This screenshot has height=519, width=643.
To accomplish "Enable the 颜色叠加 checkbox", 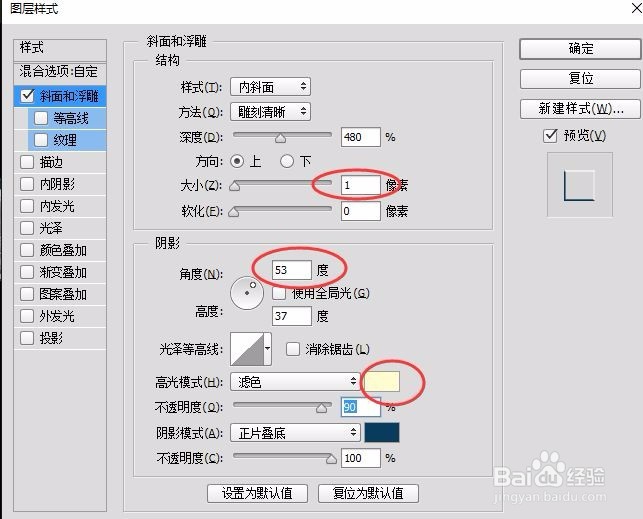I will [27, 250].
